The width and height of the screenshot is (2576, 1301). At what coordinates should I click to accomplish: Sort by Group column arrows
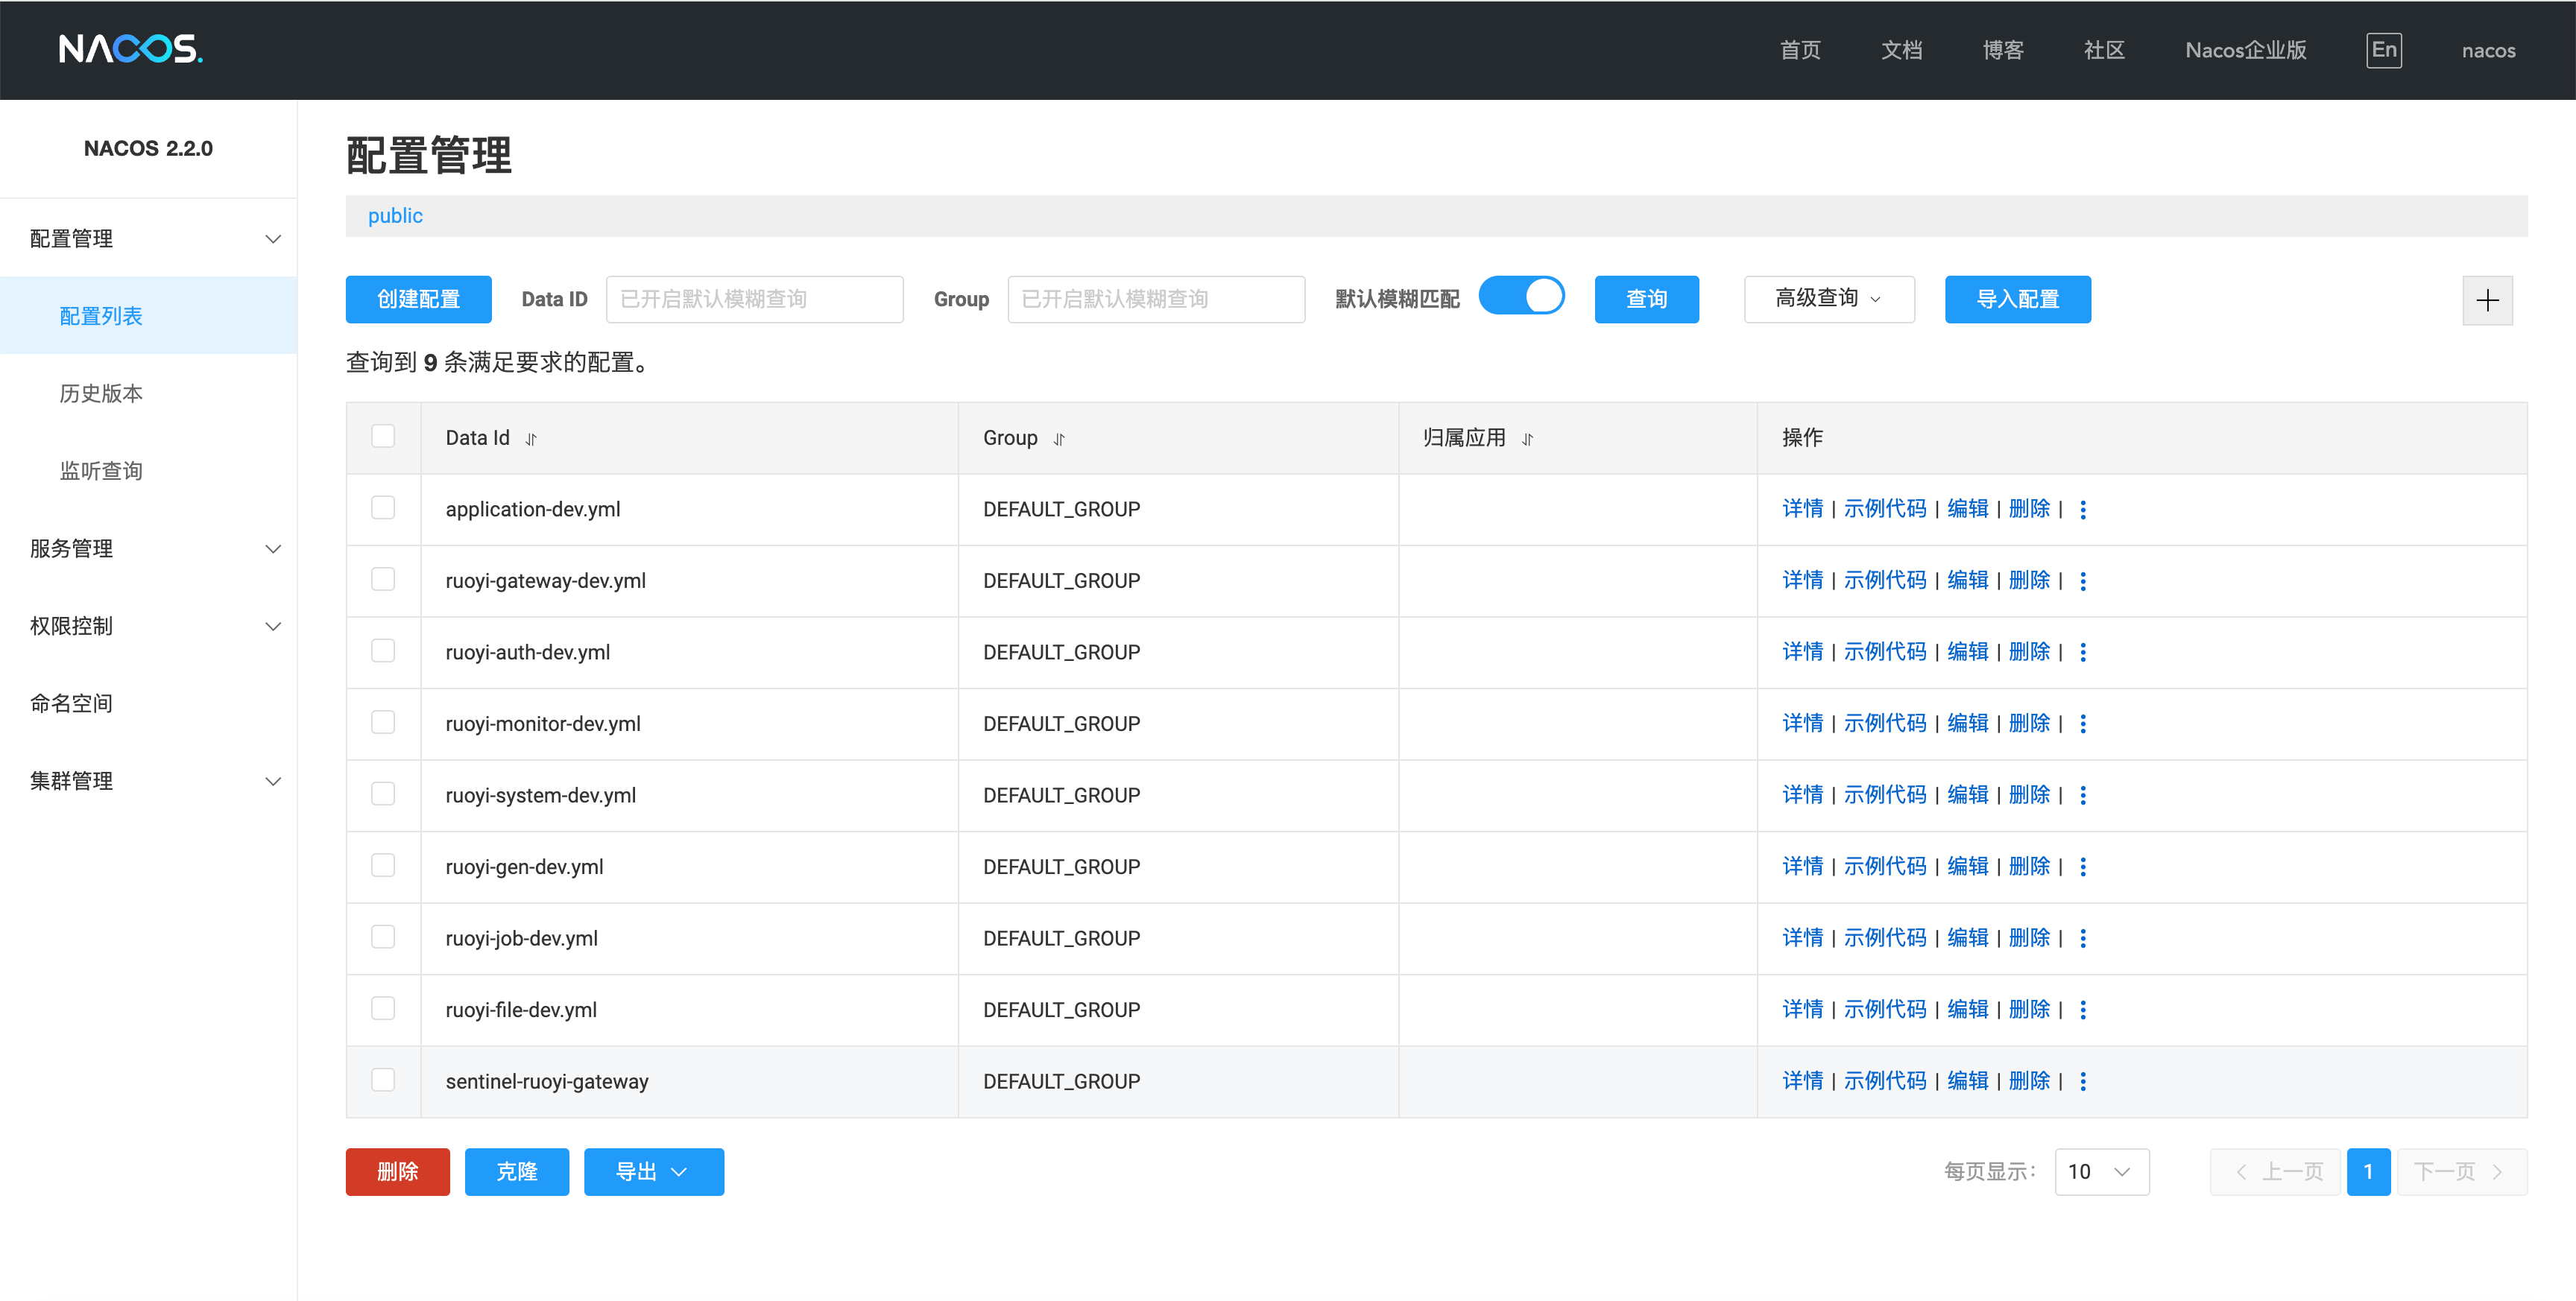[x=1059, y=439]
